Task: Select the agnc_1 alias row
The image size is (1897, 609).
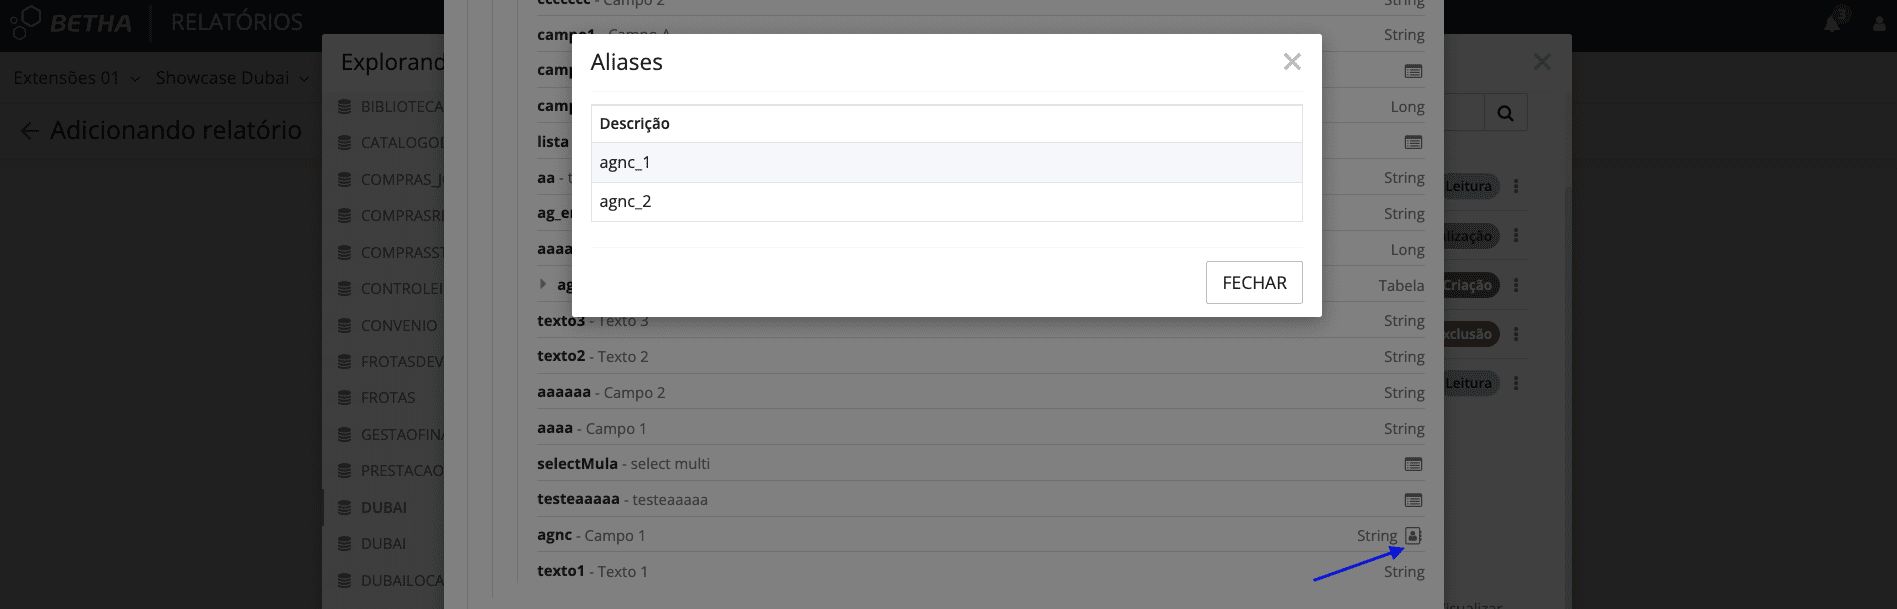Action: [946, 162]
